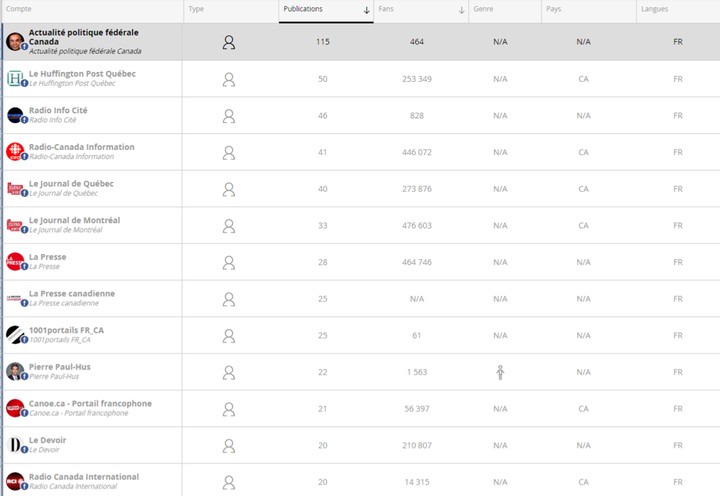Open the Radio Info Cité avatar
720x496 pixels.
15,115
